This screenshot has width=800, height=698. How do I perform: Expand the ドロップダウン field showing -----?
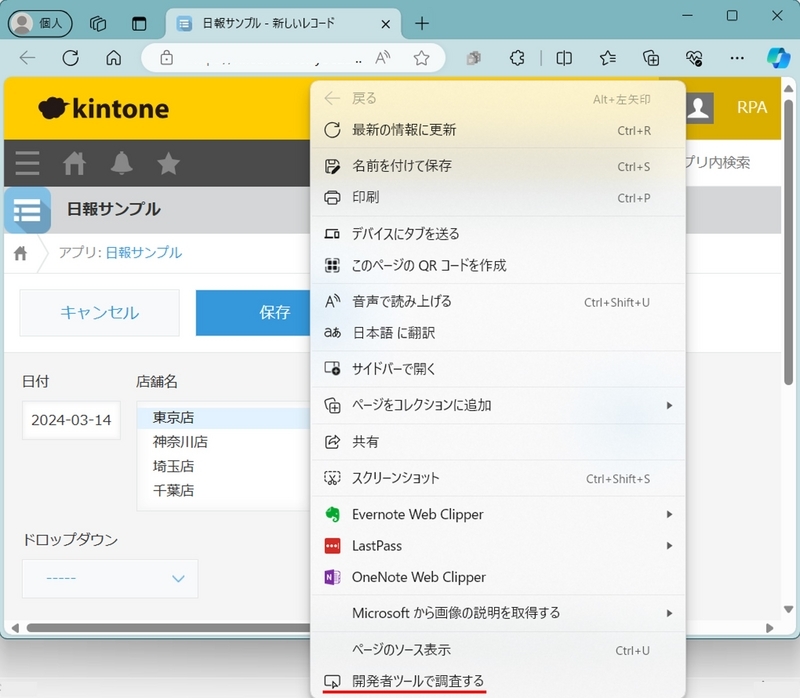(x=110, y=578)
